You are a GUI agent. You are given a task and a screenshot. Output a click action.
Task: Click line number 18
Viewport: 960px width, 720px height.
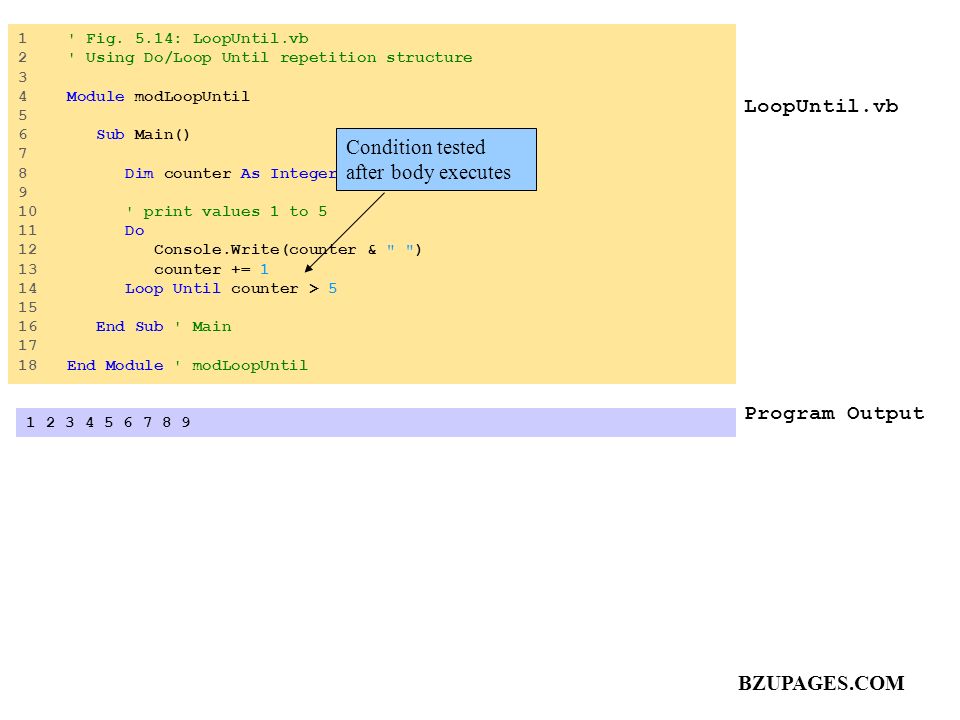click(28, 366)
